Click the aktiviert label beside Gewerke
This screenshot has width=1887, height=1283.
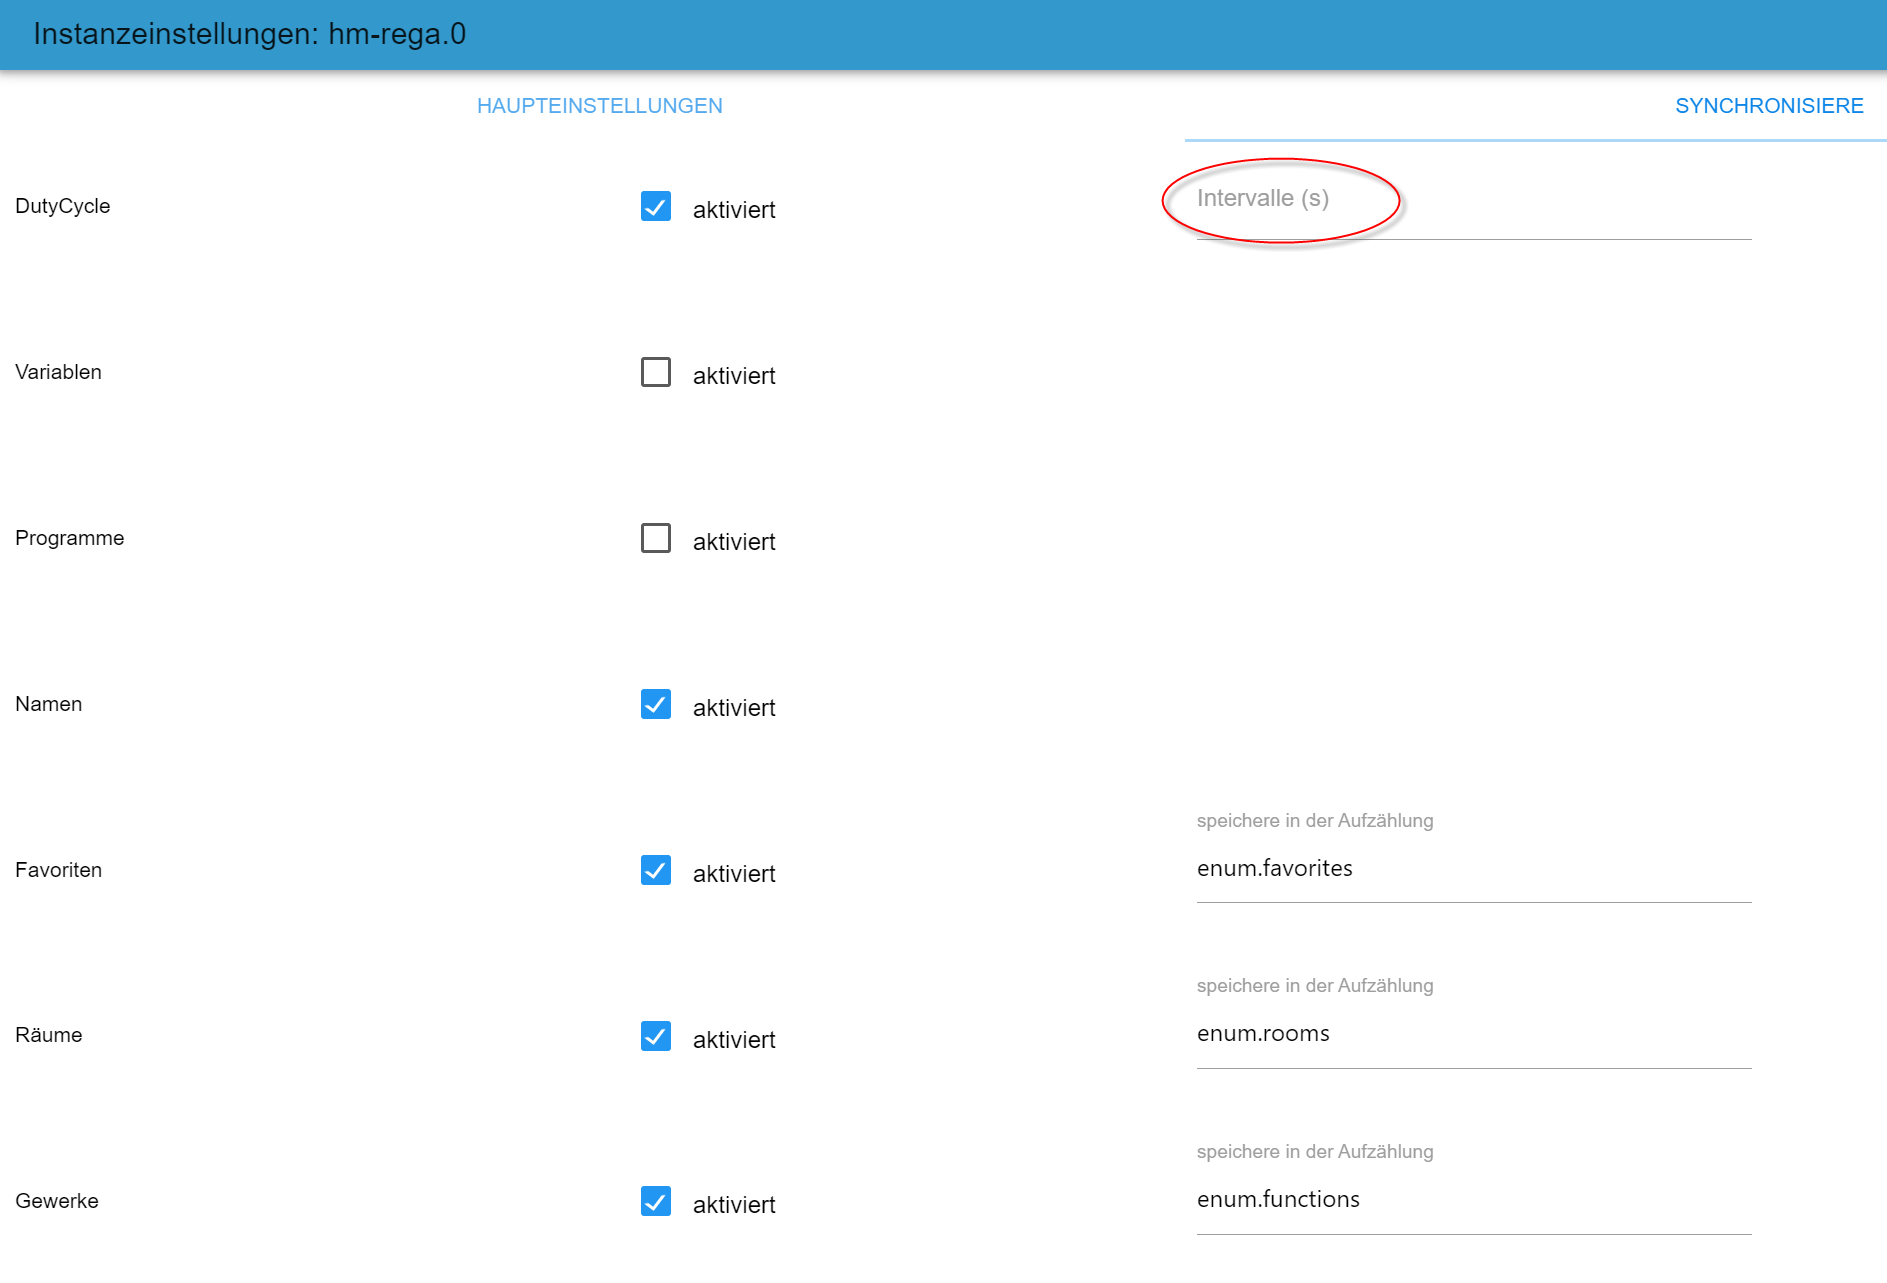(734, 1205)
